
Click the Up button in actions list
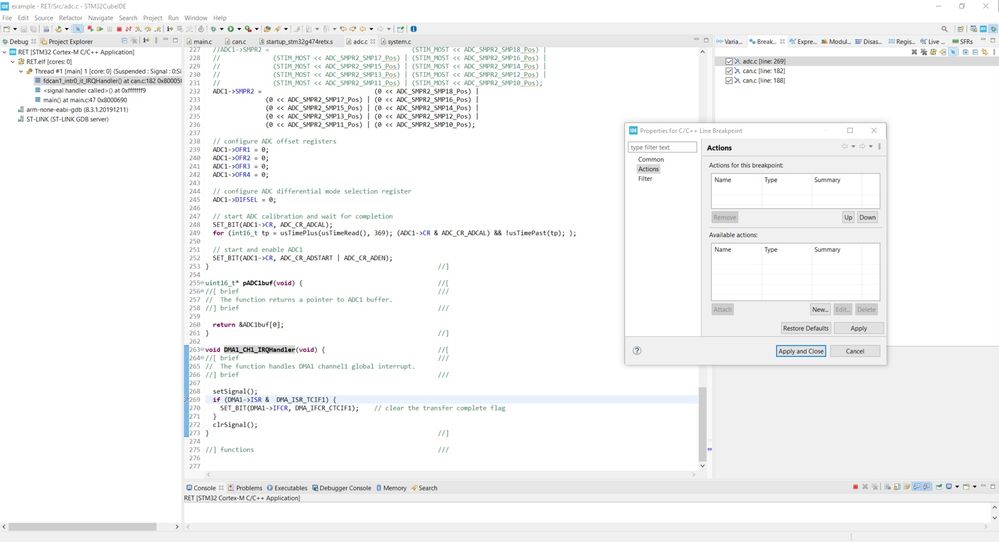point(848,217)
